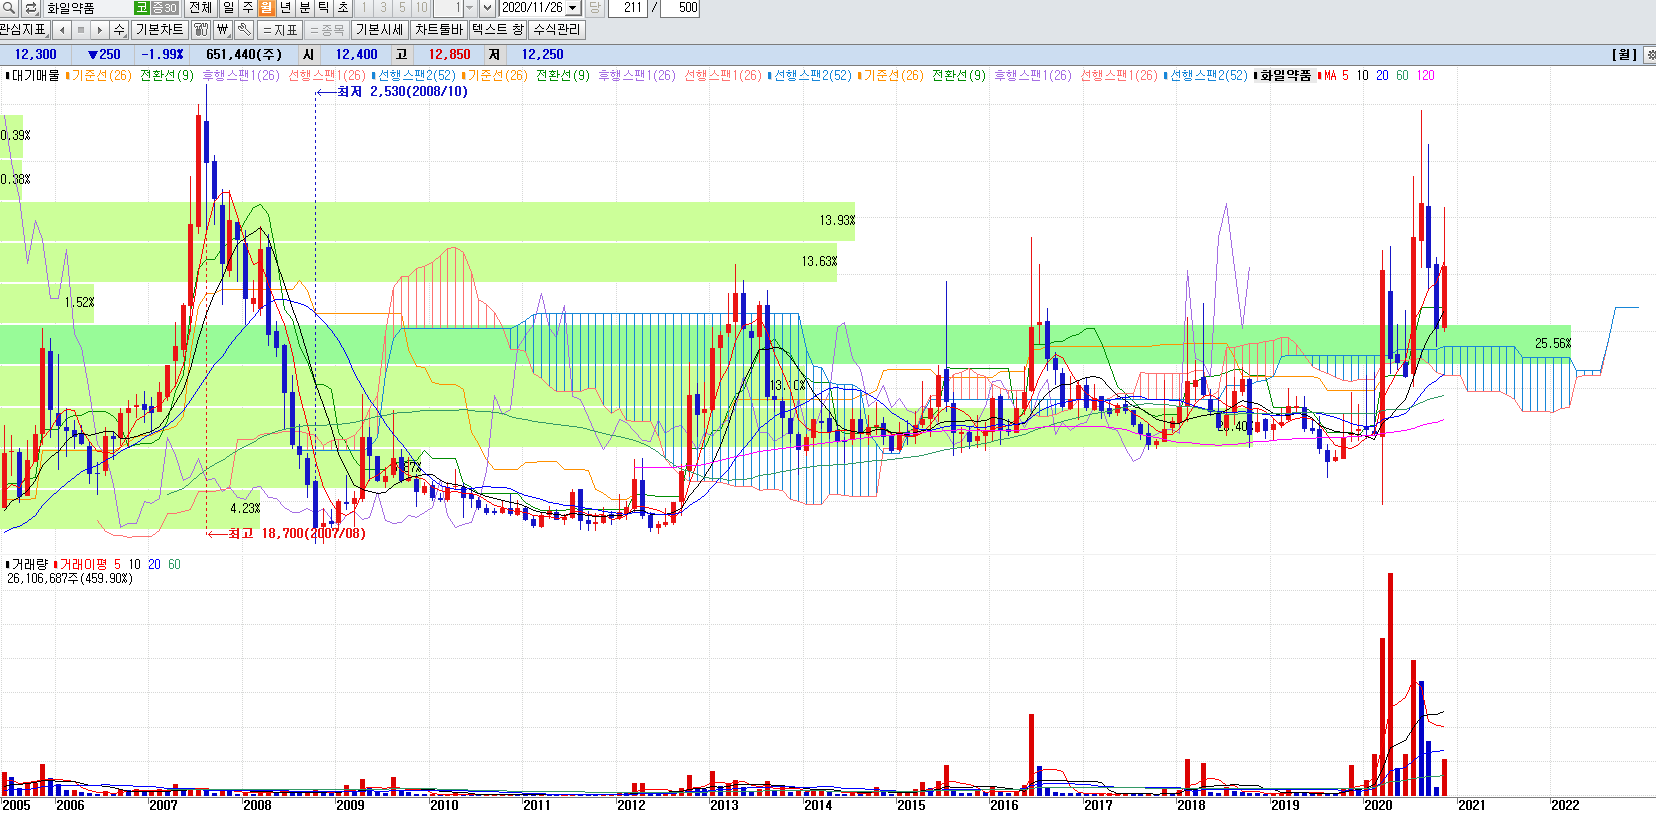The width and height of the screenshot is (1656, 814).
Task: Click the volume 651,440(주) value
Action: [244, 55]
